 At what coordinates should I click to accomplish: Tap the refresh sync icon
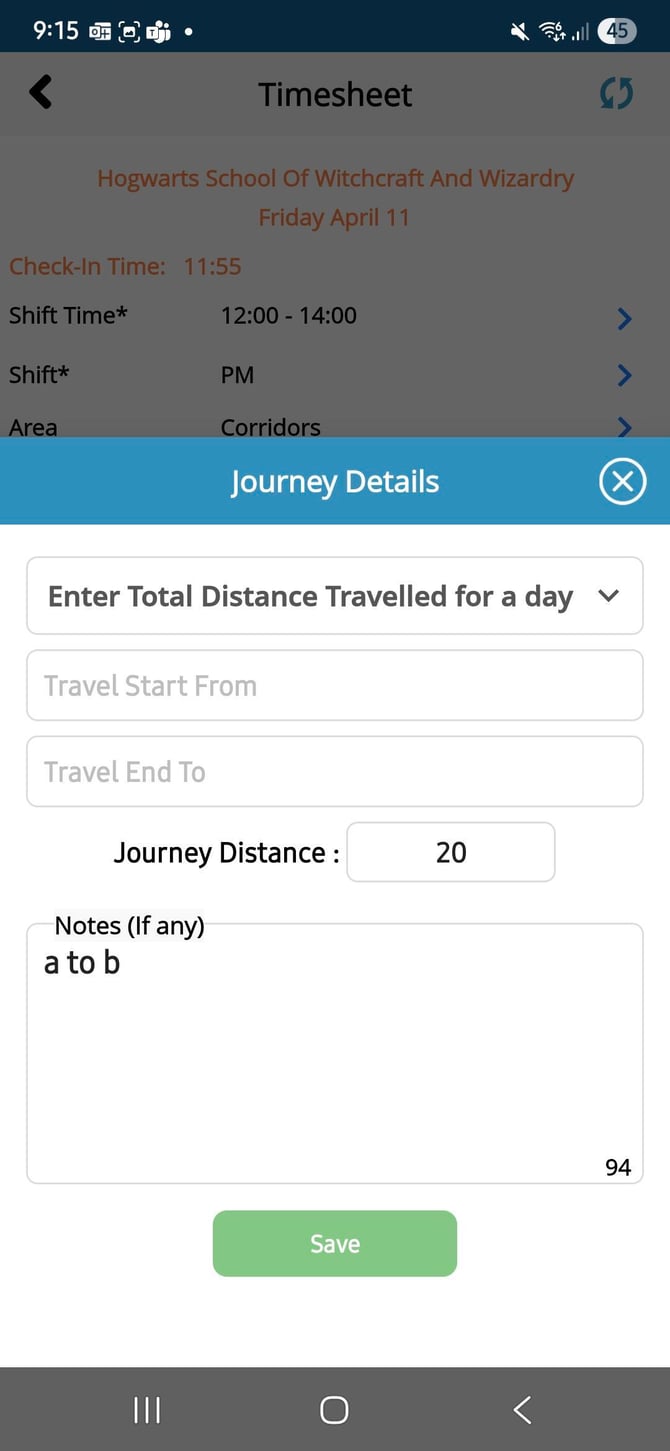coord(616,94)
